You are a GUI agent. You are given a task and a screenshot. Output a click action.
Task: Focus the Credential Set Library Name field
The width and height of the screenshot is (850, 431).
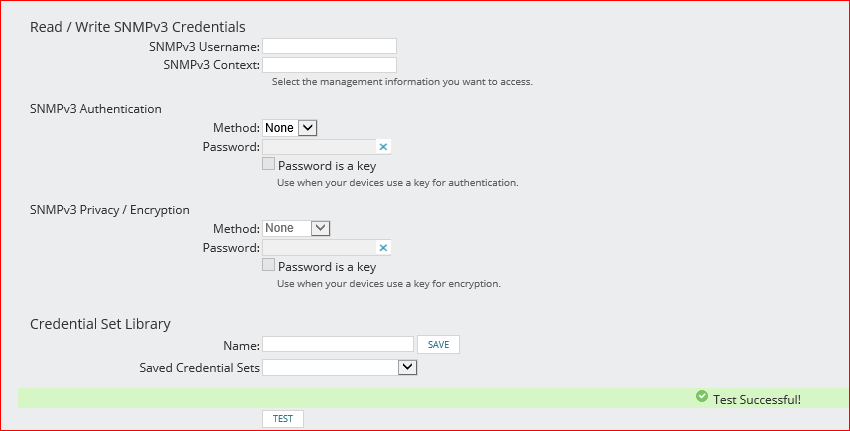click(x=337, y=344)
